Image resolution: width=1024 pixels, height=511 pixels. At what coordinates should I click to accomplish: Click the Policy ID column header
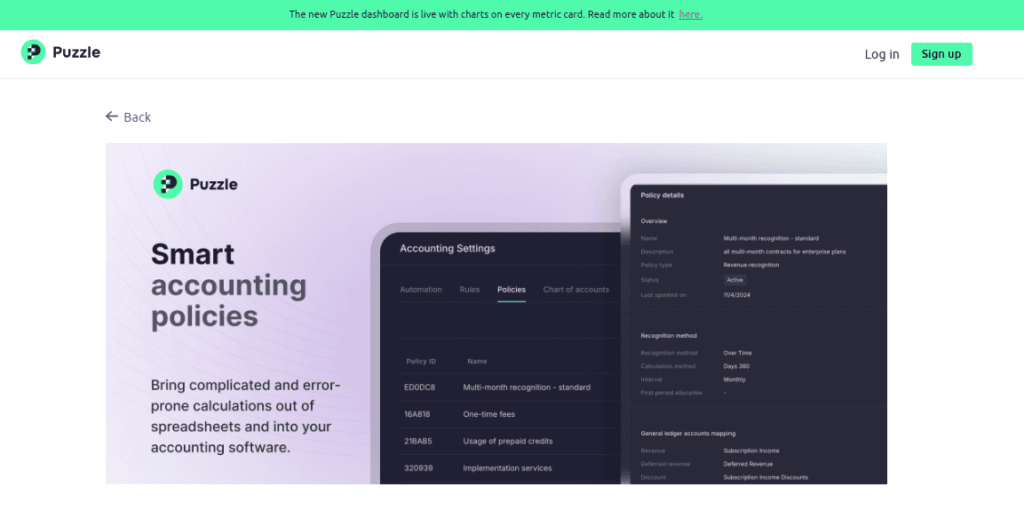(421, 361)
